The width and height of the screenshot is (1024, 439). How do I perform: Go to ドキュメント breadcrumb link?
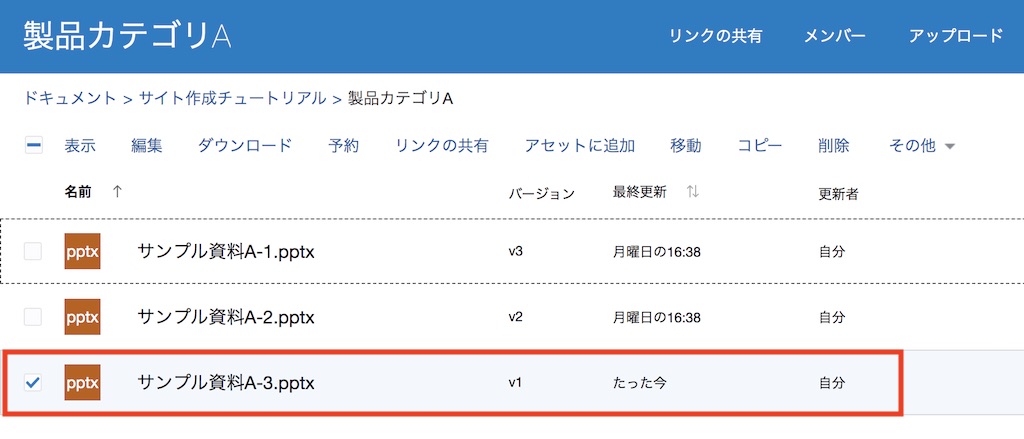(70, 98)
